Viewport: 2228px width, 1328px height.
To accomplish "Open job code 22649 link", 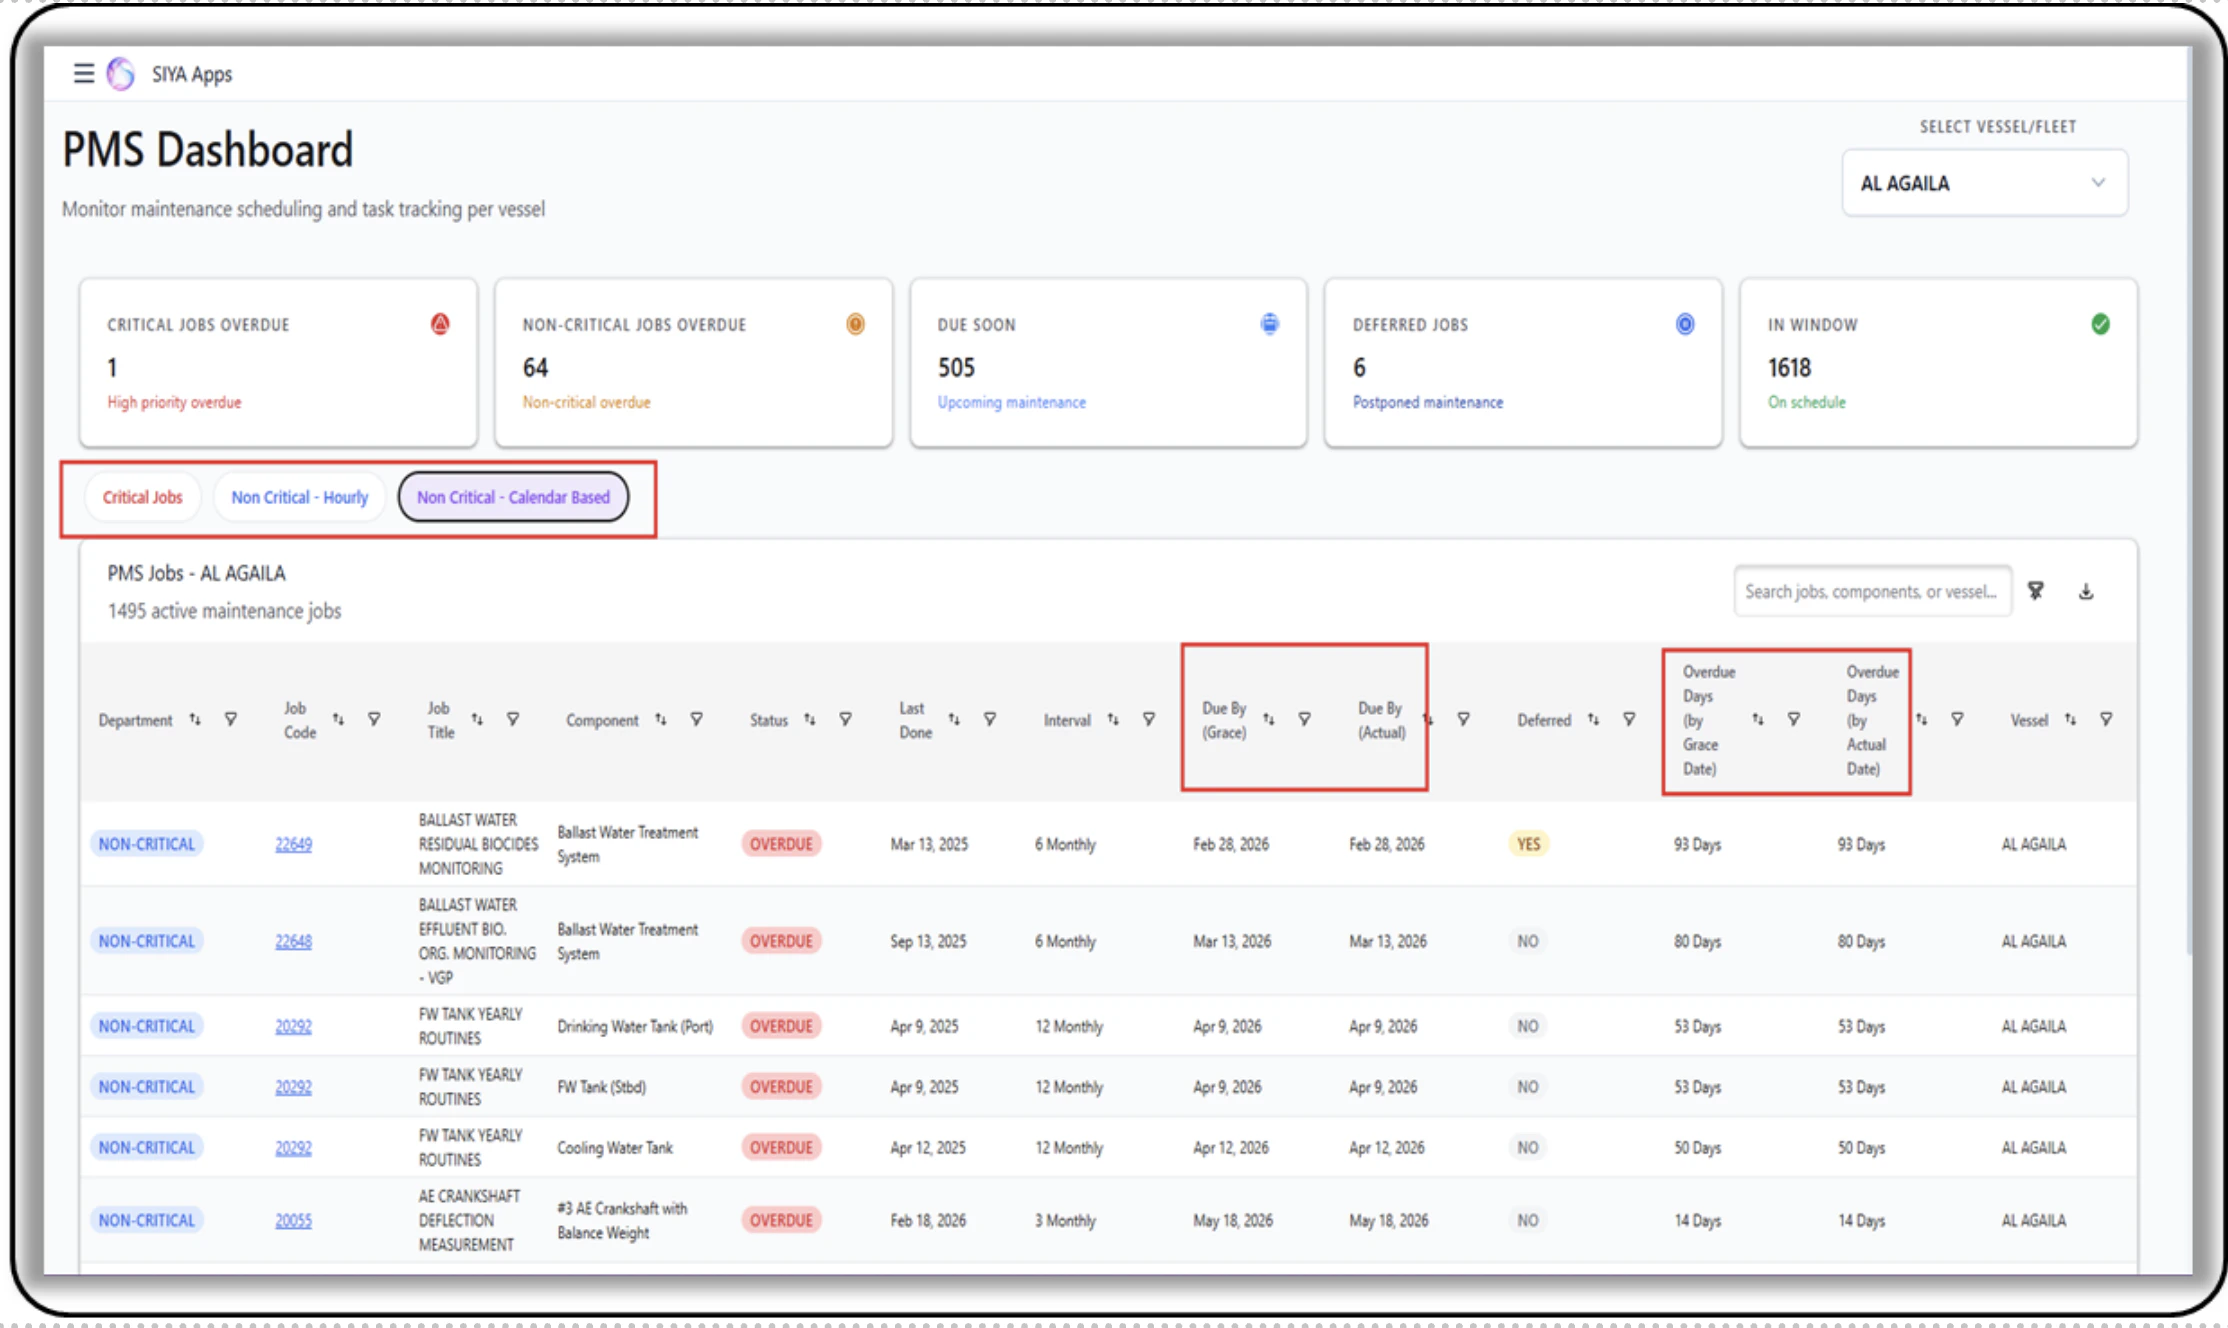I will [x=293, y=844].
